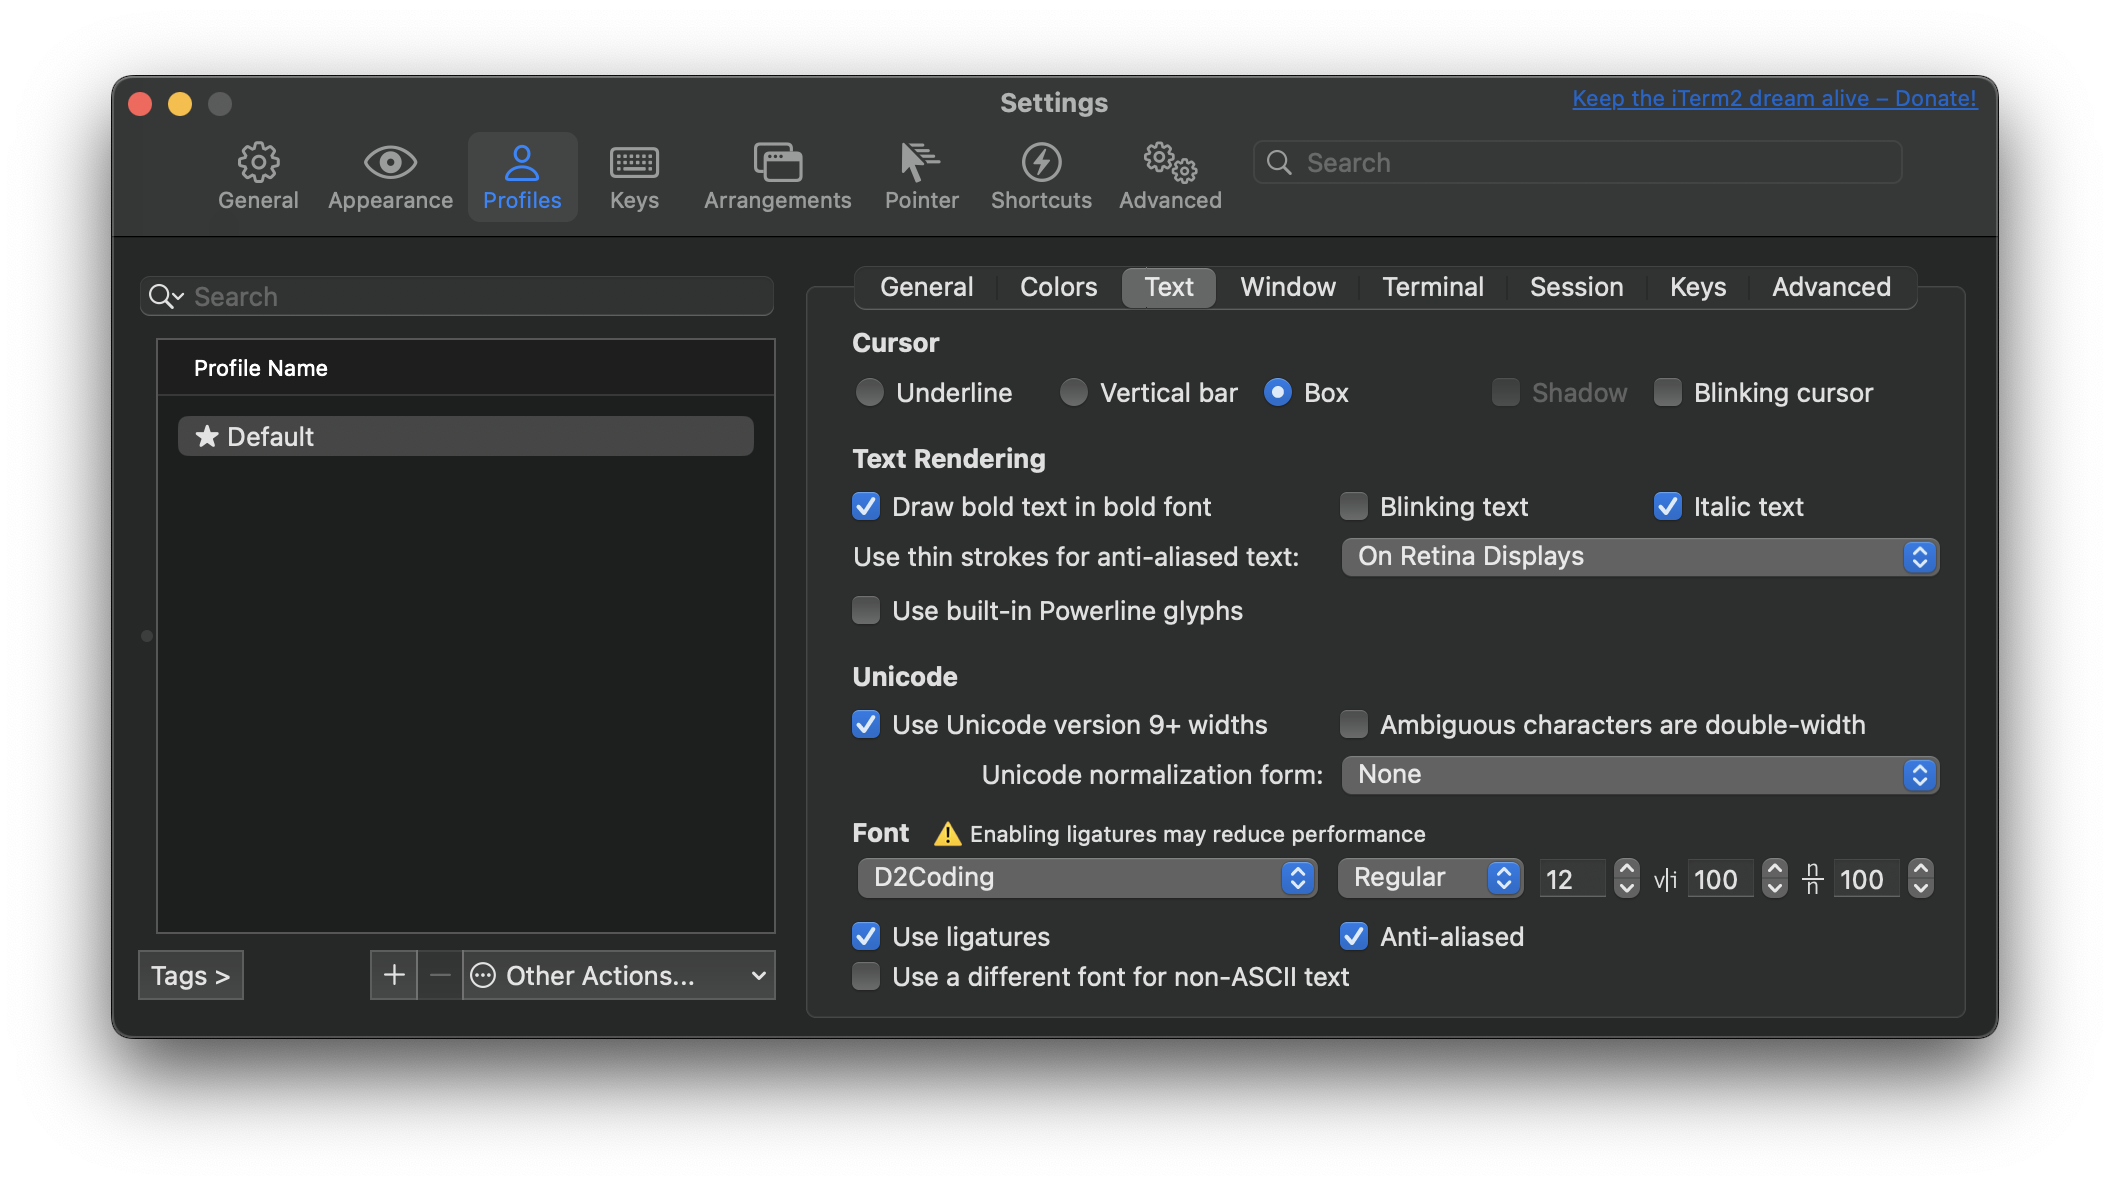Viewport: 2110px width, 1186px height.
Task: Open the General settings gear icon
Action: (x=258, y=162)
